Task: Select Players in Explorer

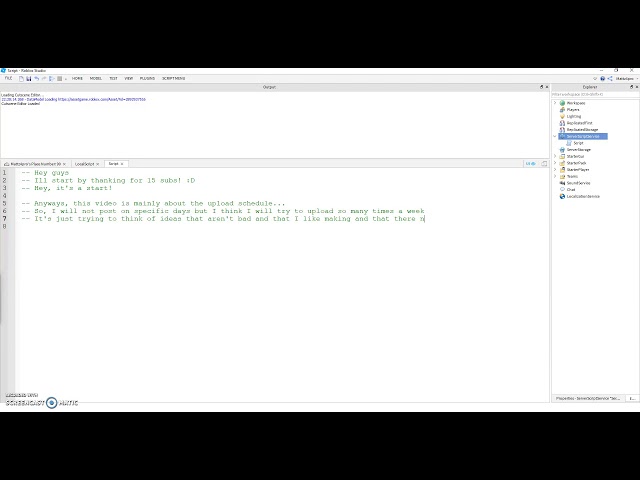Action: (x=573, y=110)
